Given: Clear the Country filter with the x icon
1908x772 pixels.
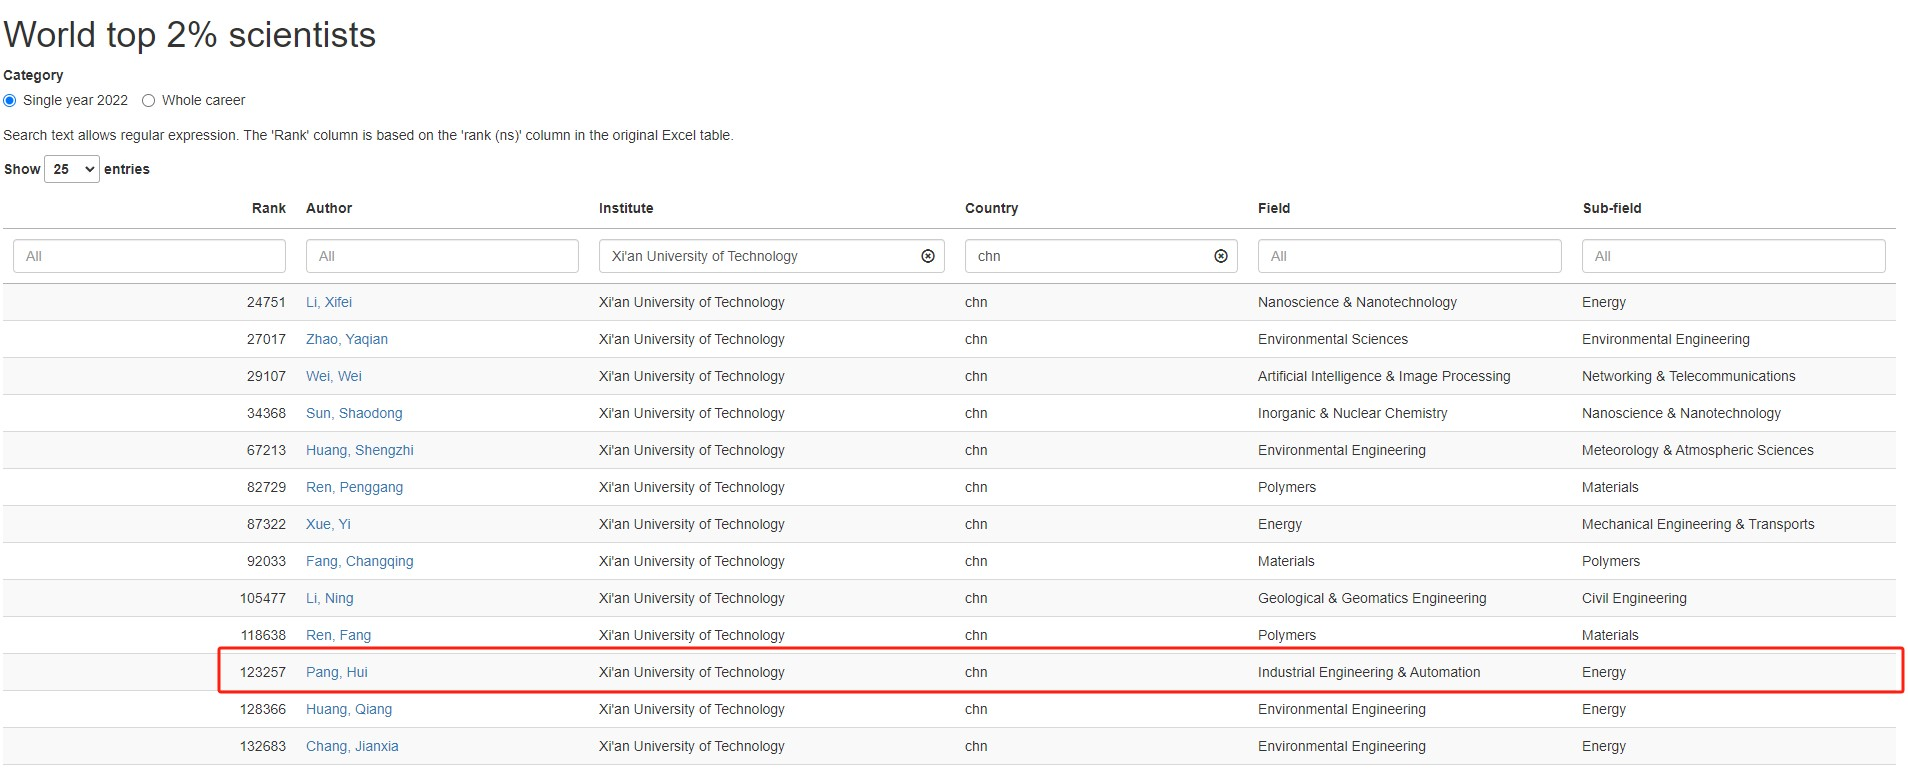Looking at the screenshot, I should tap(1220, 256).
